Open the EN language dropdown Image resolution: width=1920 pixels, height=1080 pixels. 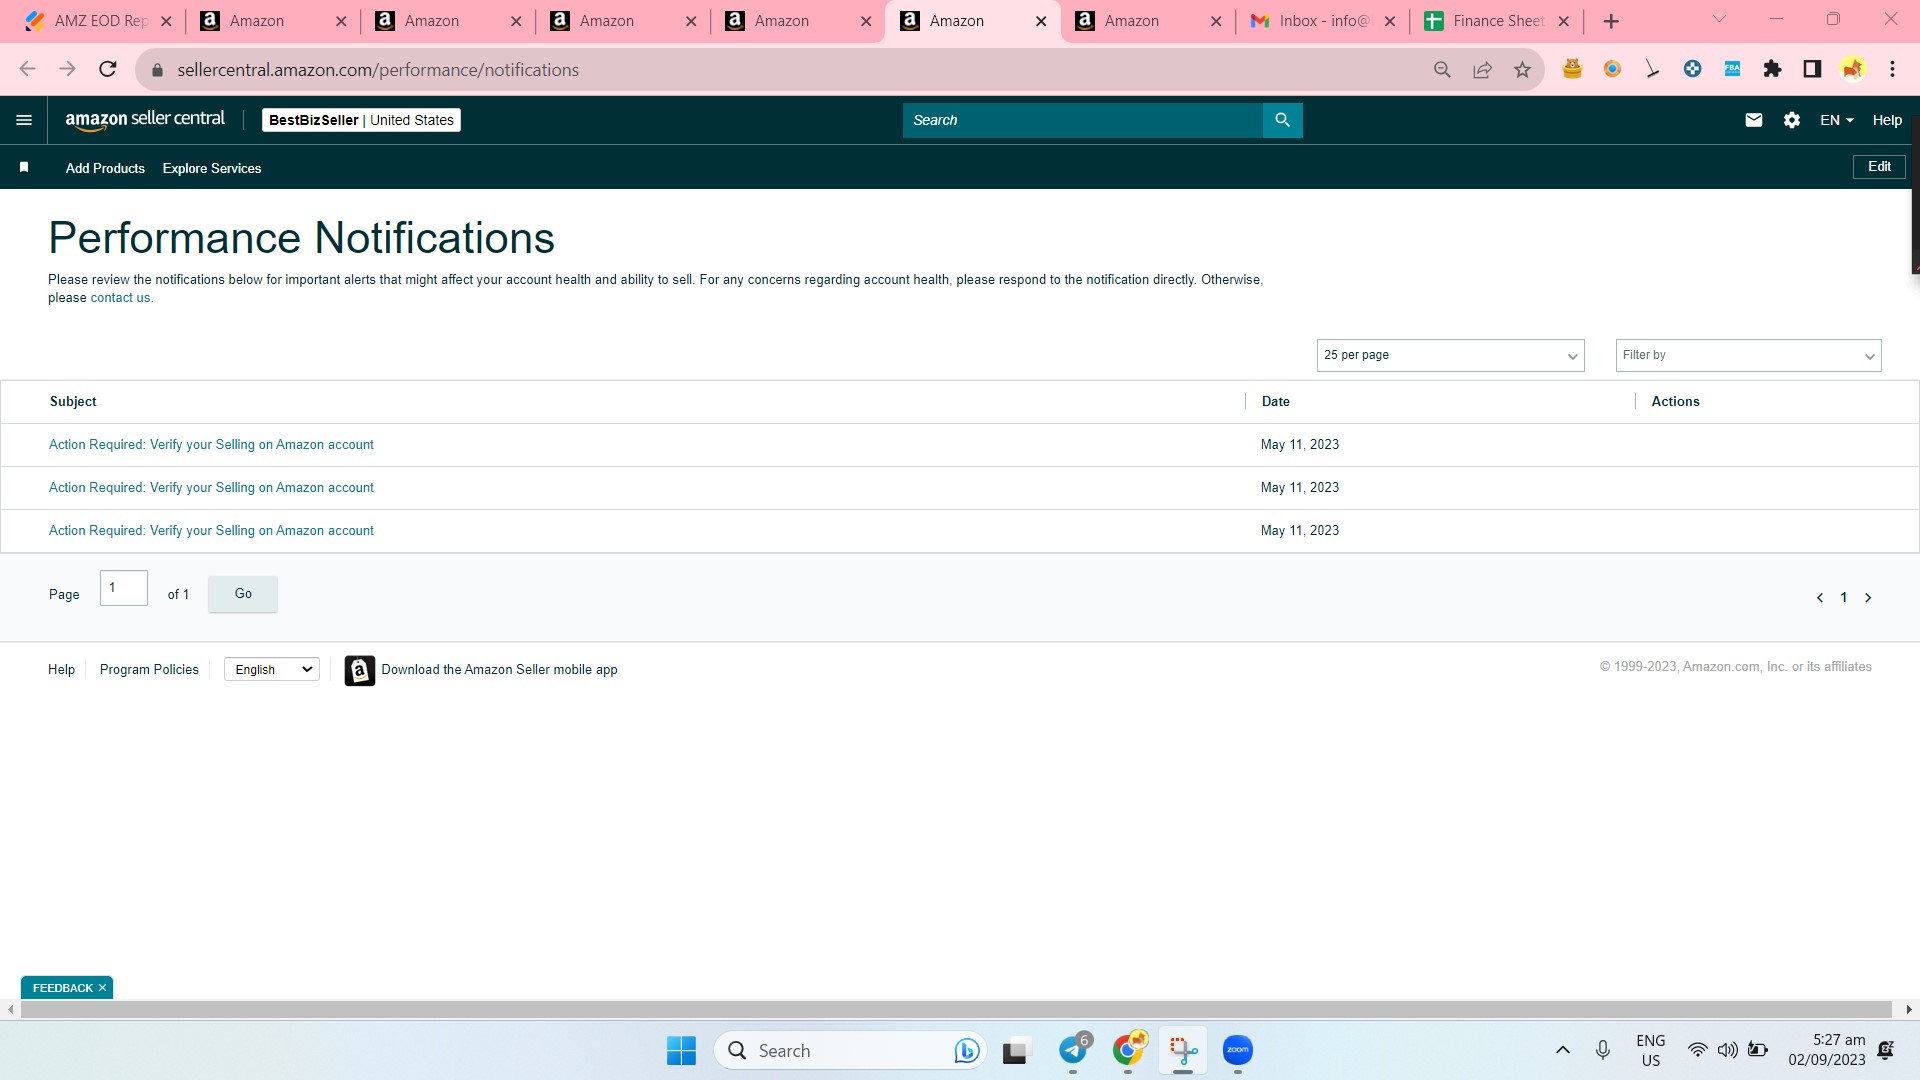(x=1837, y=120)
